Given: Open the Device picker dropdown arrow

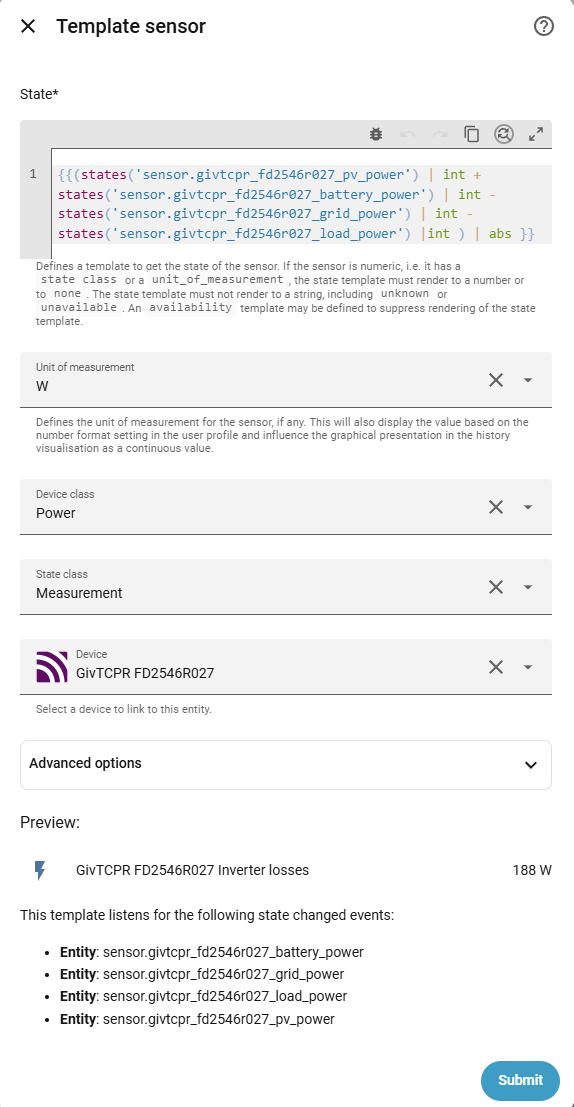Looking at the screenshot, I should click(528, 666).
